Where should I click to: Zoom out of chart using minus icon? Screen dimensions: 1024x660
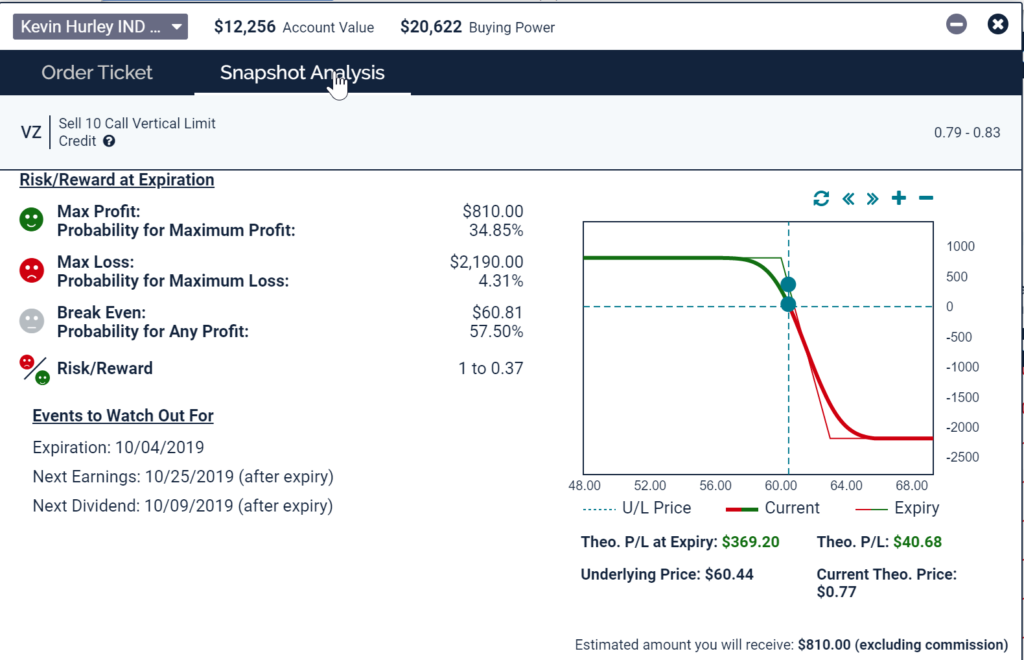coord(926,198)
